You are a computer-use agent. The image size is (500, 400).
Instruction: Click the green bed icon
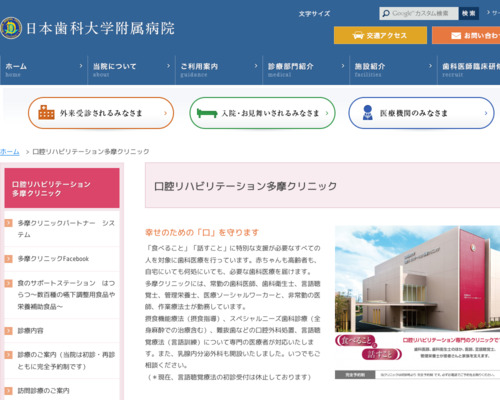[207, 113]
